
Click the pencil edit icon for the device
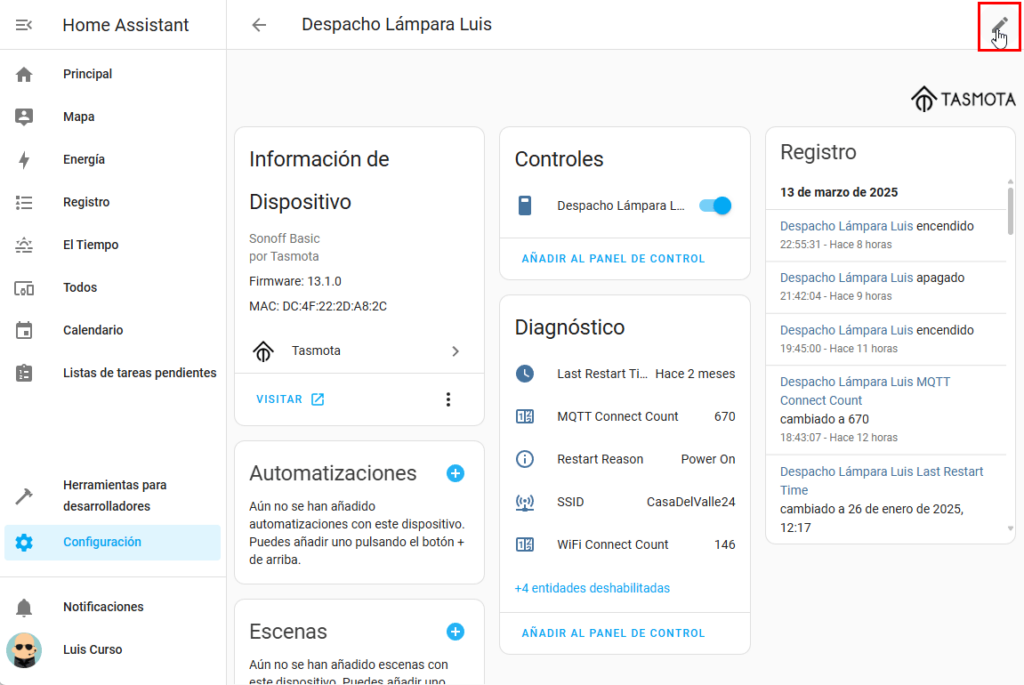[x=999, y=26]
